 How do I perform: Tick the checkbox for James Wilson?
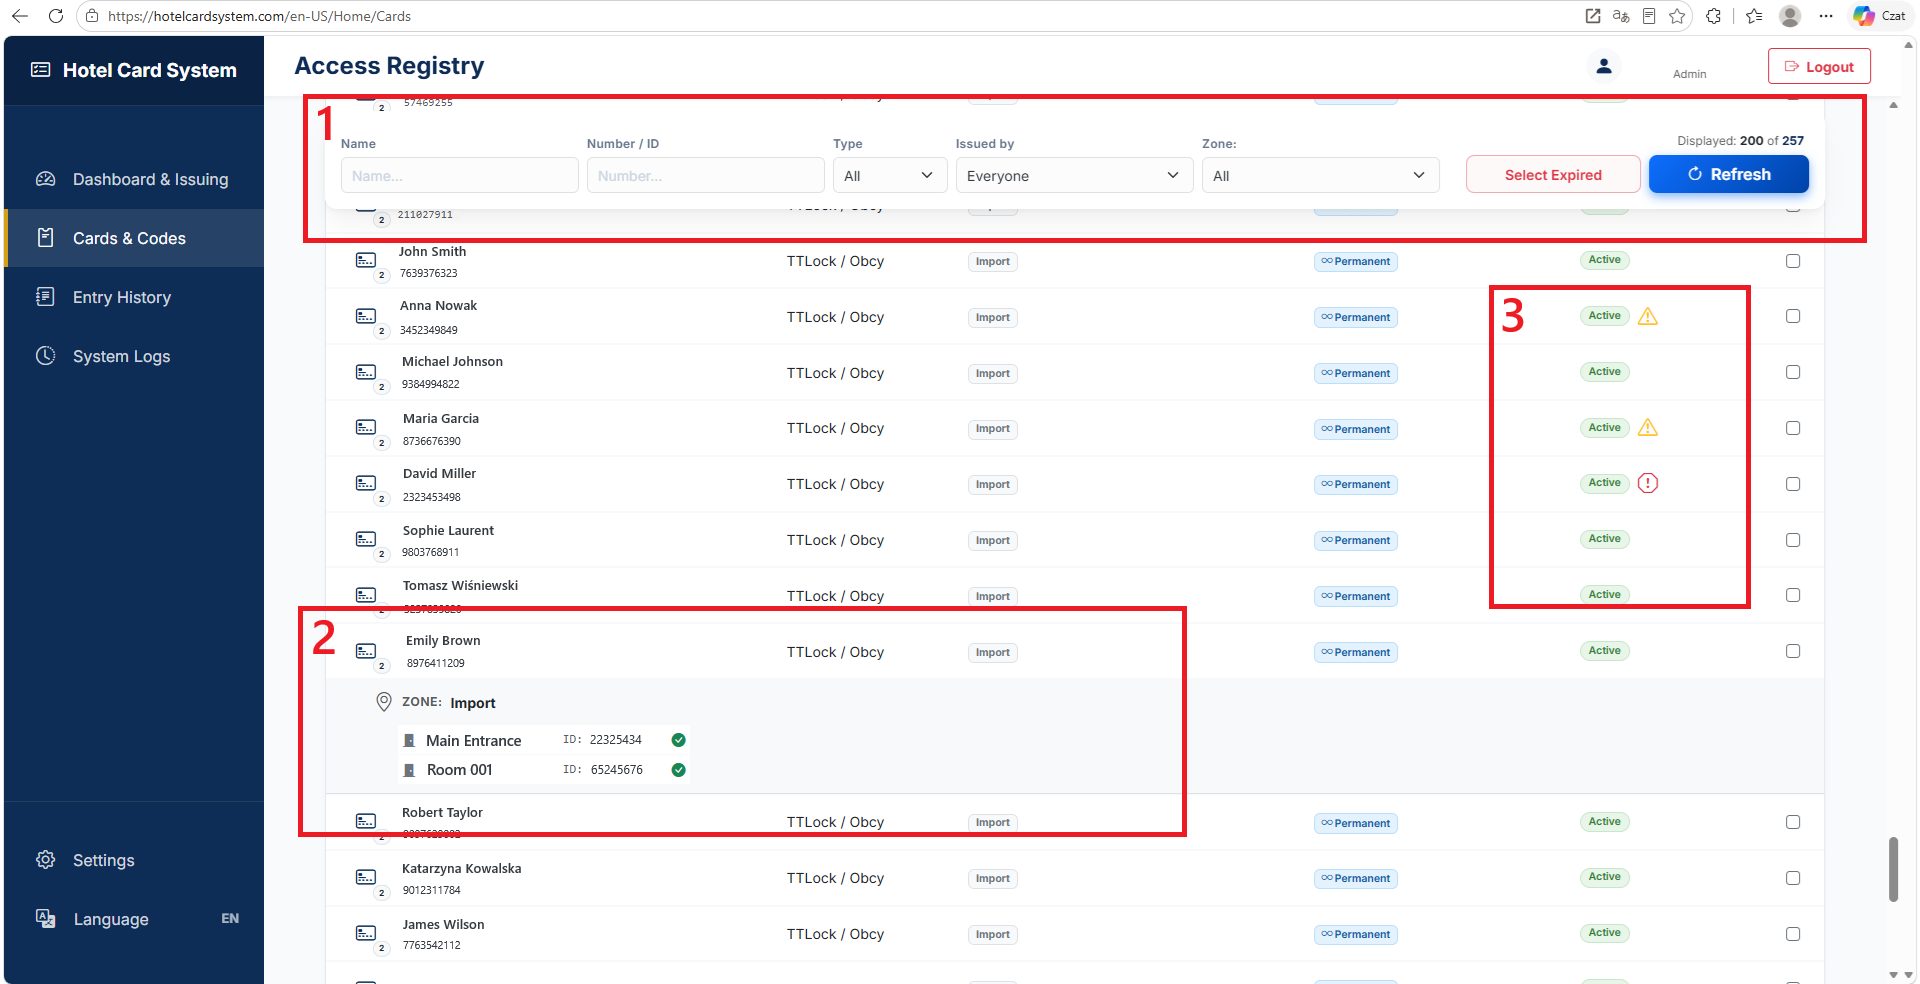click(1793, 934)
